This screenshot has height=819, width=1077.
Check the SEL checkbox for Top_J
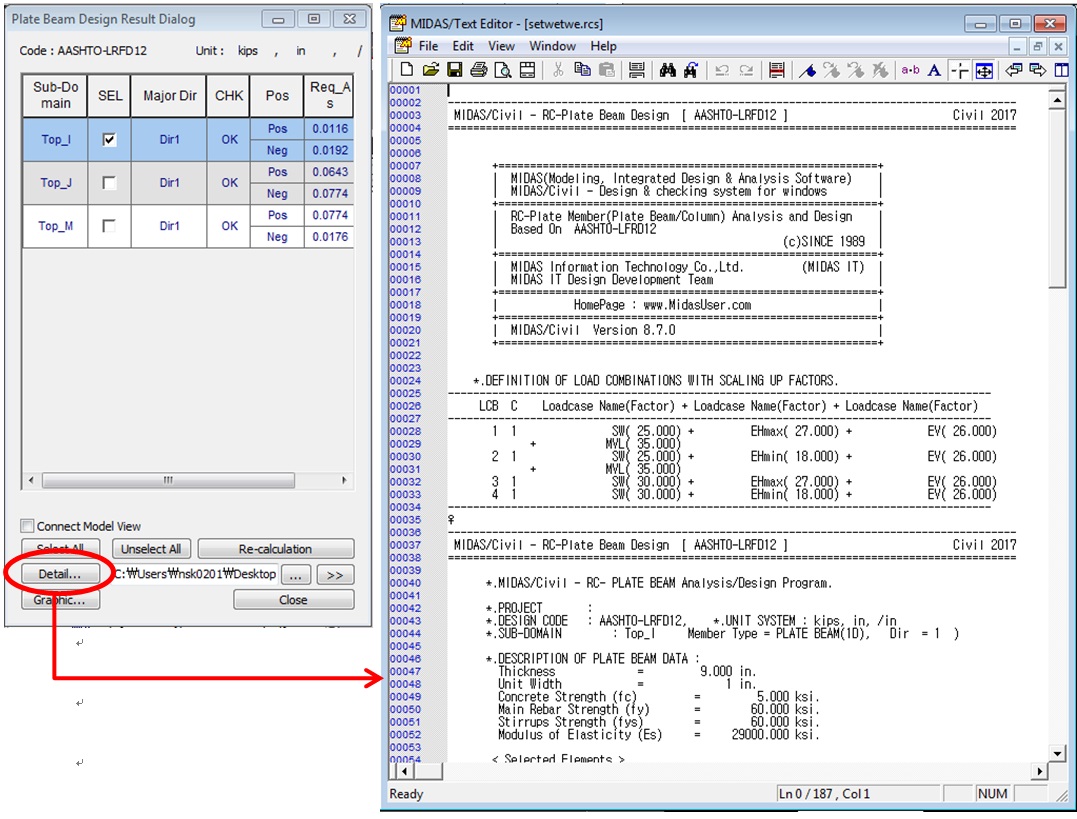109,183
